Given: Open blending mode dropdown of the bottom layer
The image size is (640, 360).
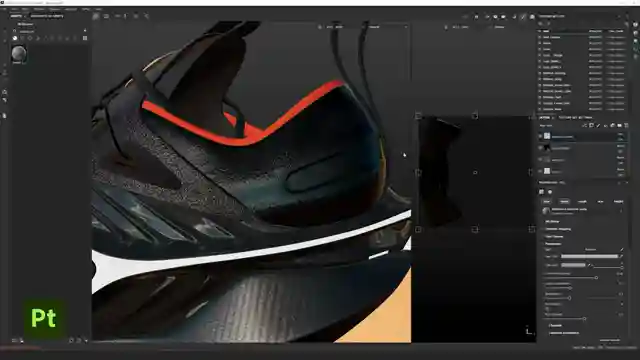Looking at the screenshot, I should [x=620, y=169].
